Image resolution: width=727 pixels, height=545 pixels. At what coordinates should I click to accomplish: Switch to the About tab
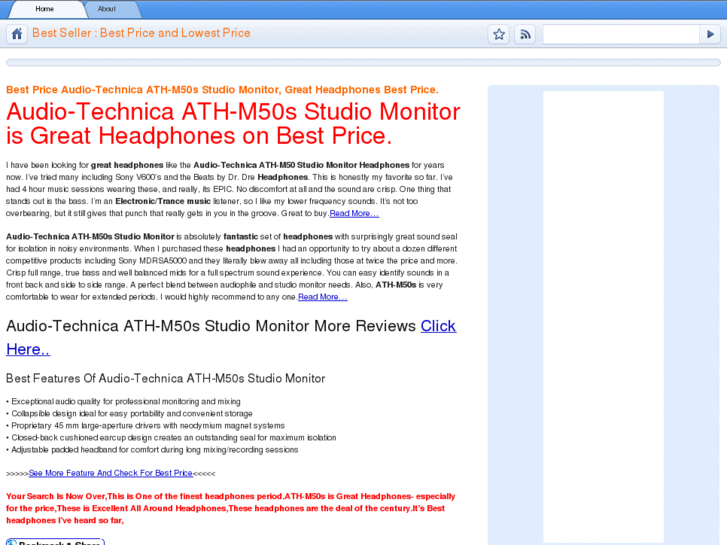coord(107,9)
